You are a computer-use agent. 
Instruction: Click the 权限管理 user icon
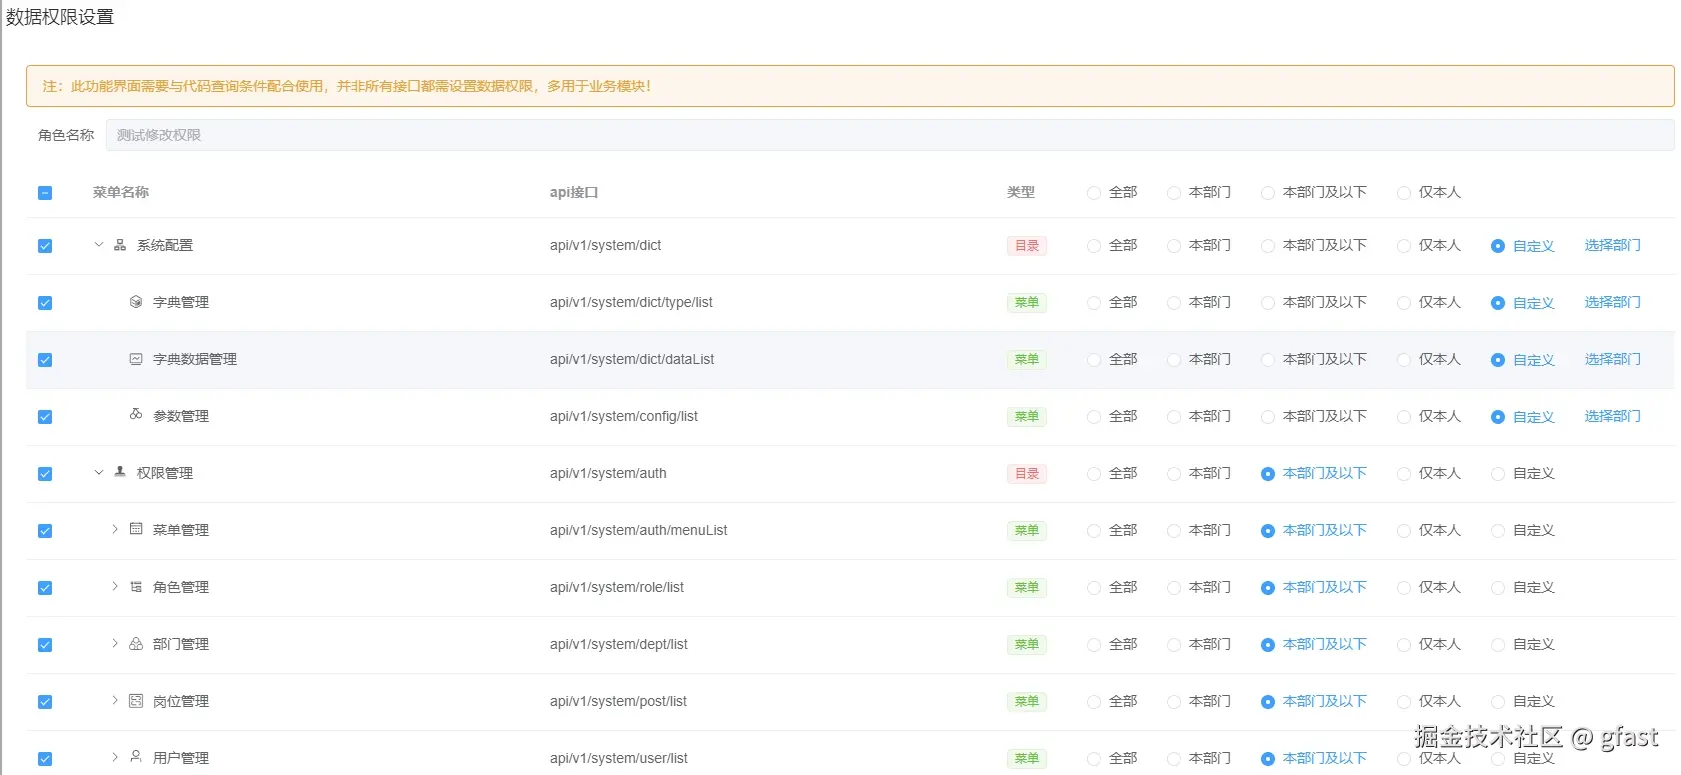tap(120, 472)
